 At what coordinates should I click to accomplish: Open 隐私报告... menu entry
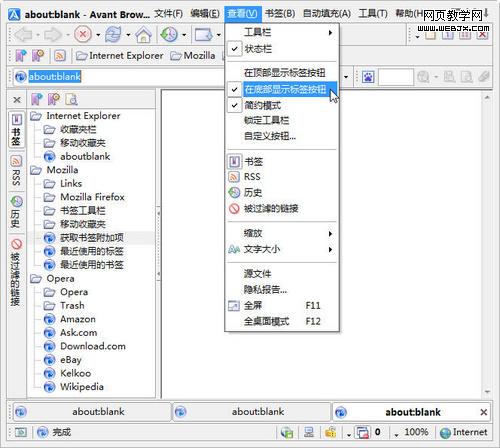coord(282,289)
